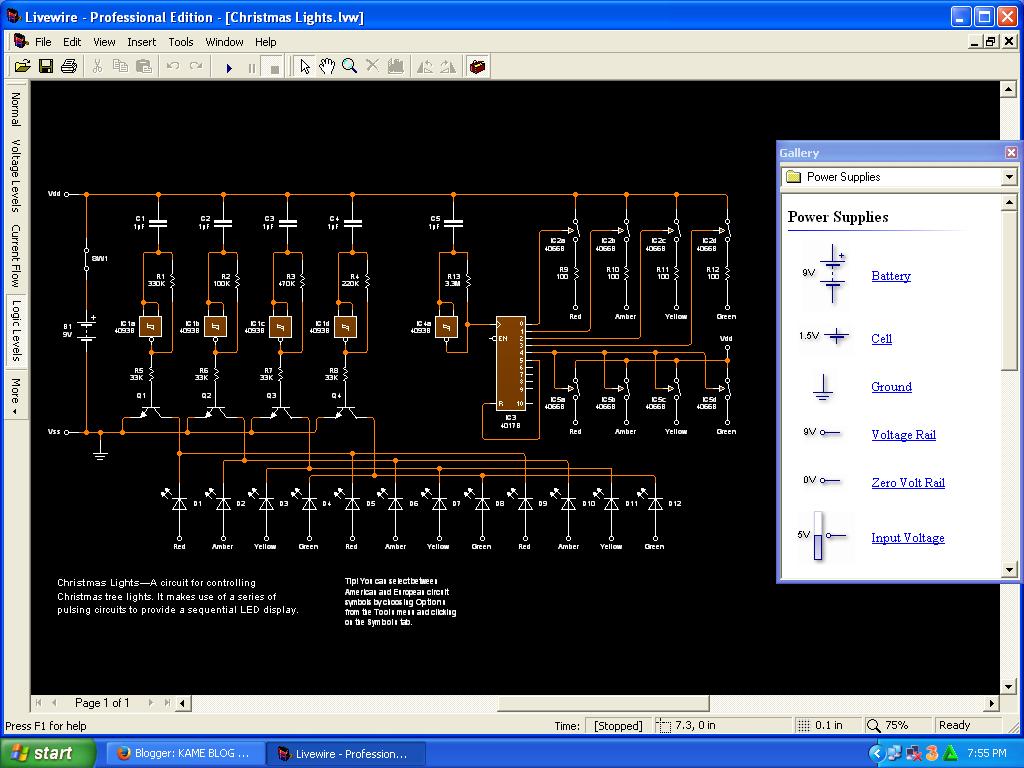Viewport: 1024px width, 768px height.
Task: Click the delete (X) tool
Action: click(x=372, y=66)
